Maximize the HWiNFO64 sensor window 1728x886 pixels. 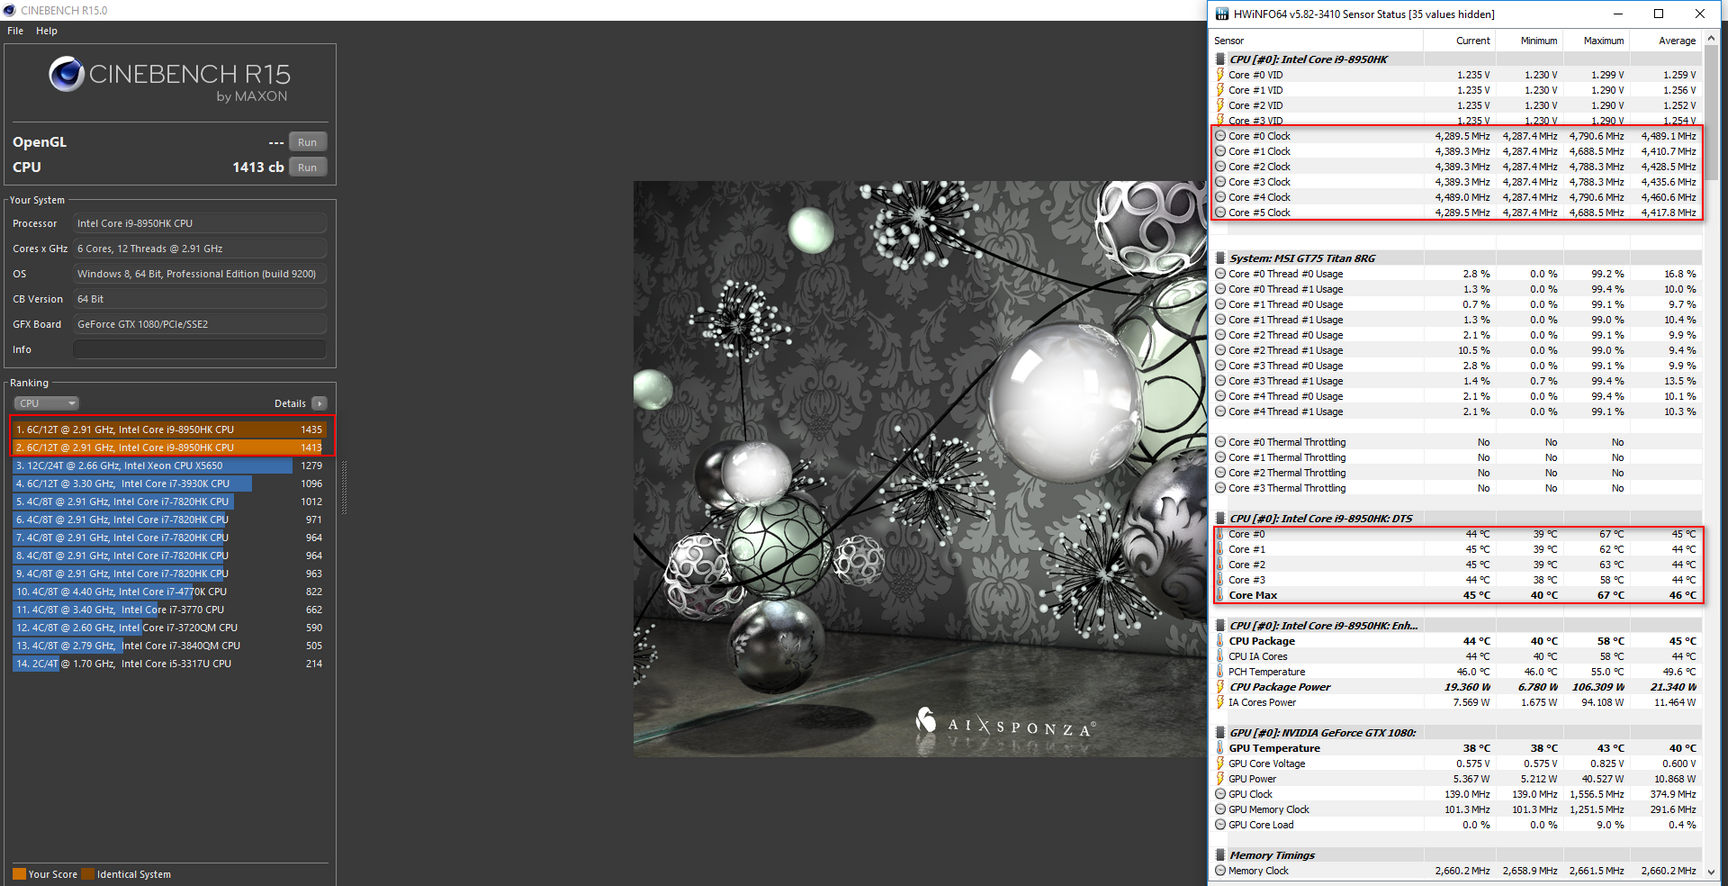coord(1658,14)
